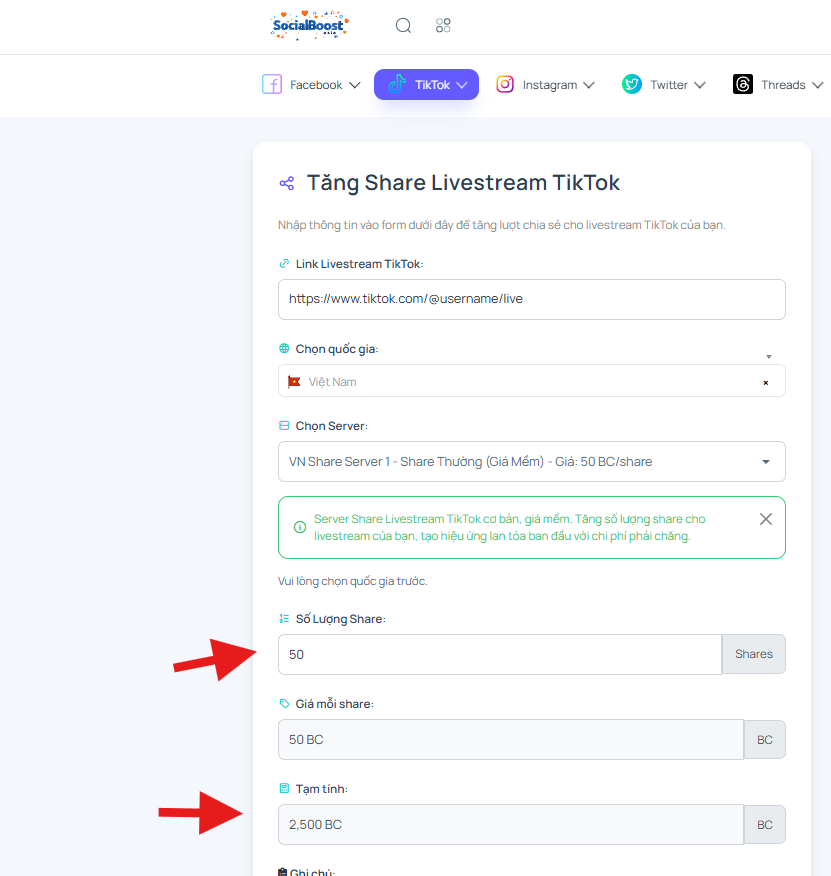
Task: Click the Tạm tính total field
Action: (x=511, y=825)
